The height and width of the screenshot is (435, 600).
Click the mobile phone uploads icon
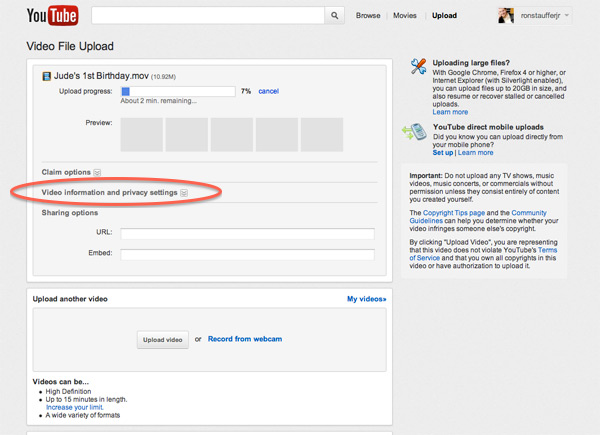click(x=414, y=132)
